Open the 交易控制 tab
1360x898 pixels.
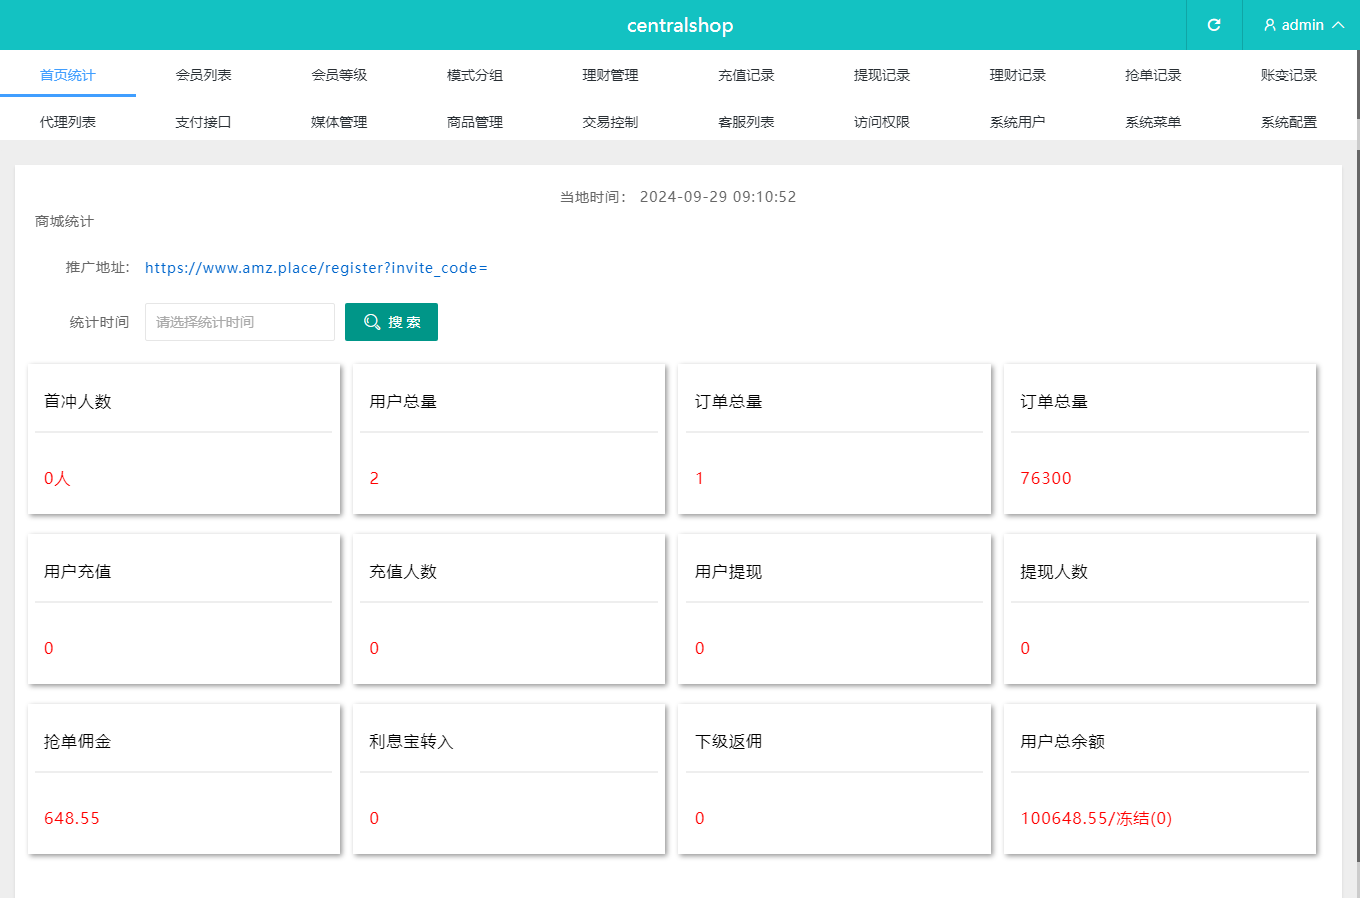[x=610, y=122]
